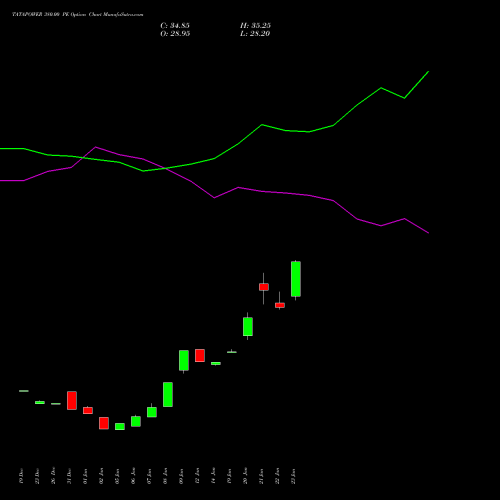This screenshot has width=500, height=500.
Task: Click the small red candlestick for 22 Jan
Action: click(280, 305)
